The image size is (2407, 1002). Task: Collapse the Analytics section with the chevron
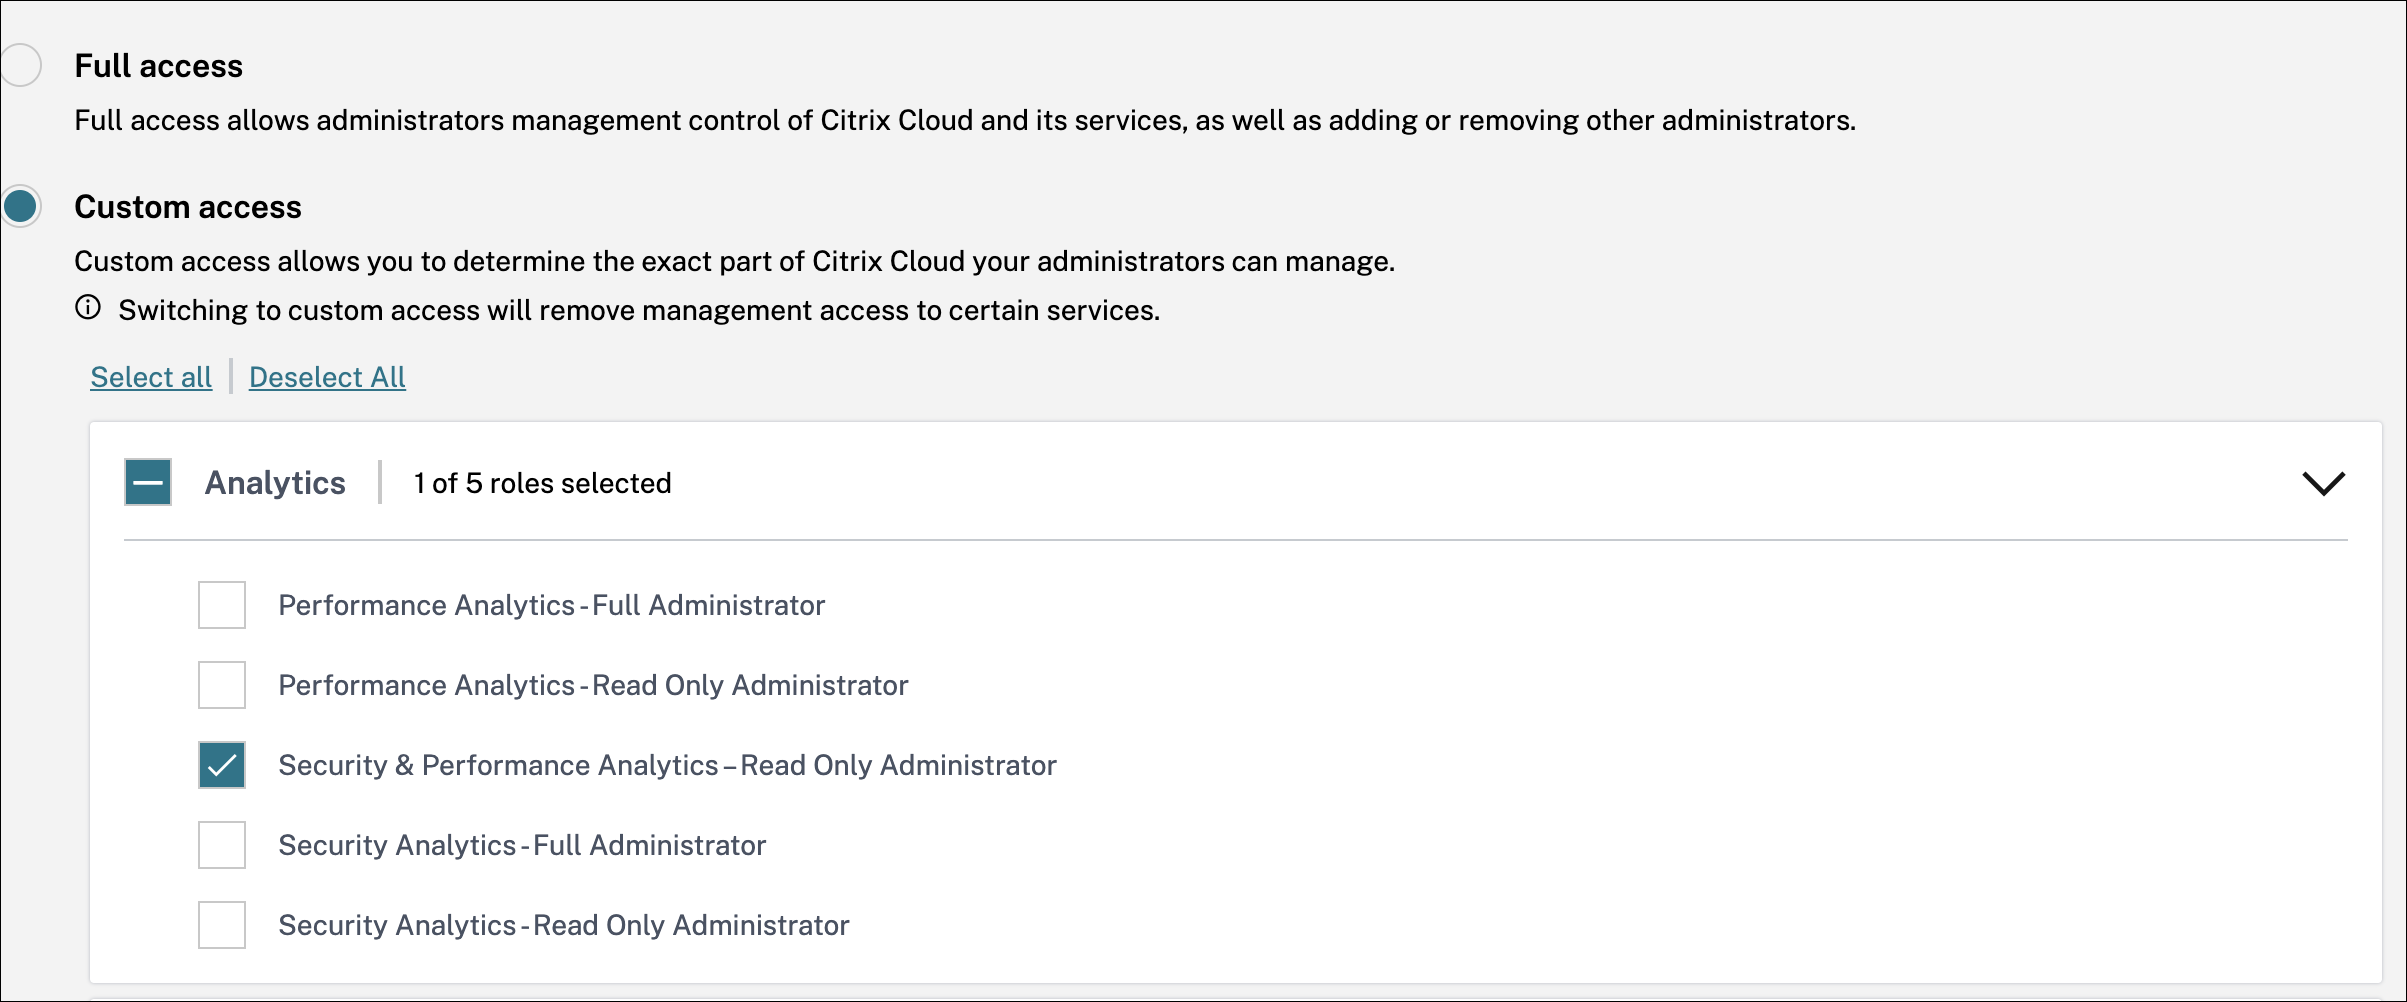[x=2322, y=484]
